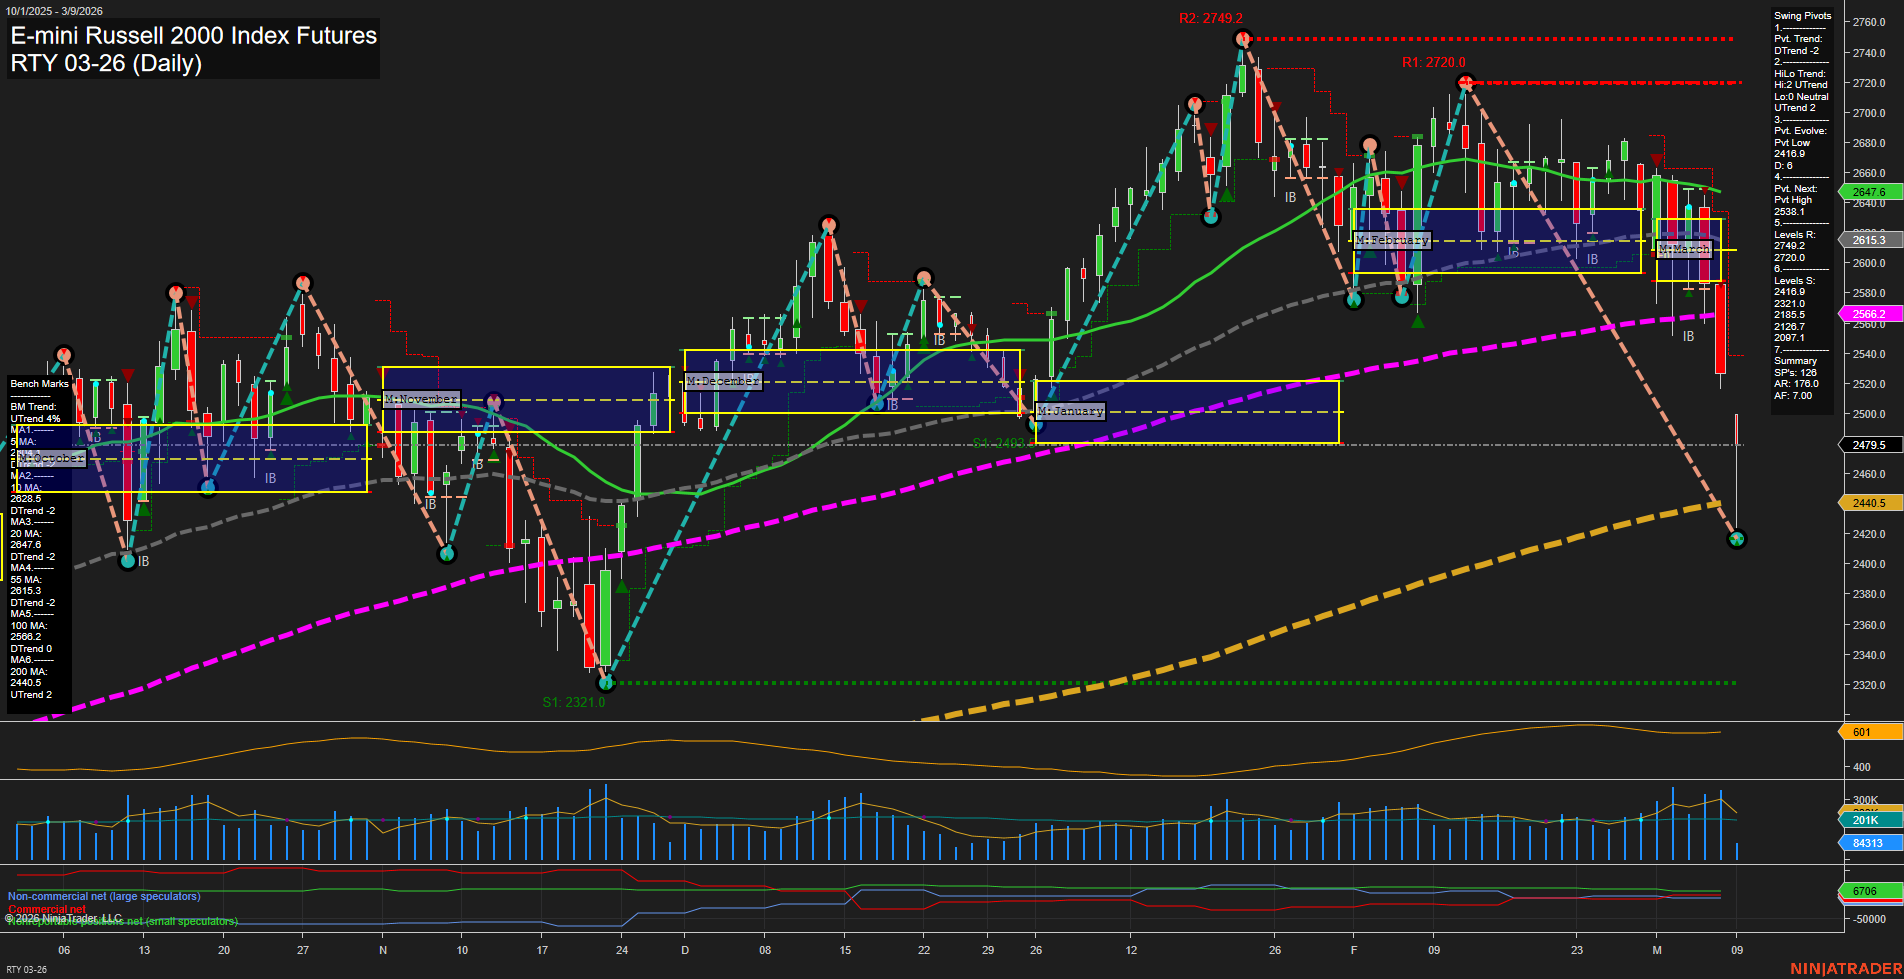The height and width of the screenshot is (979, 1904).
Task: Select the red swing high dot at R2 peak
Action: (x=1243, y=37)
